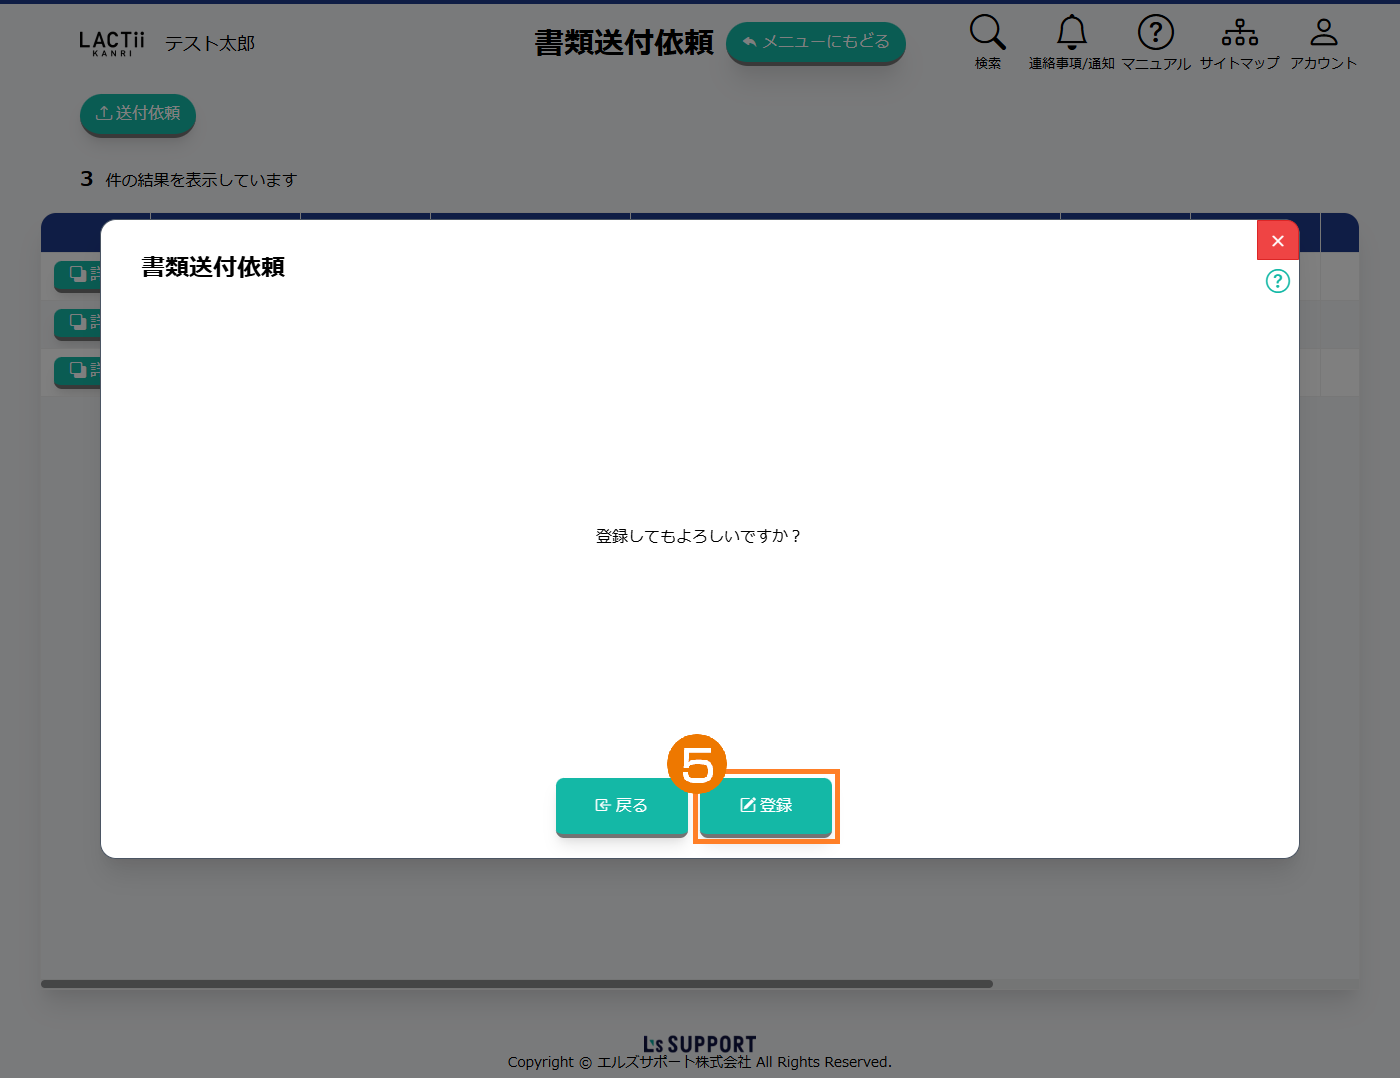Click the orange step 5 badge

[696, 764]
